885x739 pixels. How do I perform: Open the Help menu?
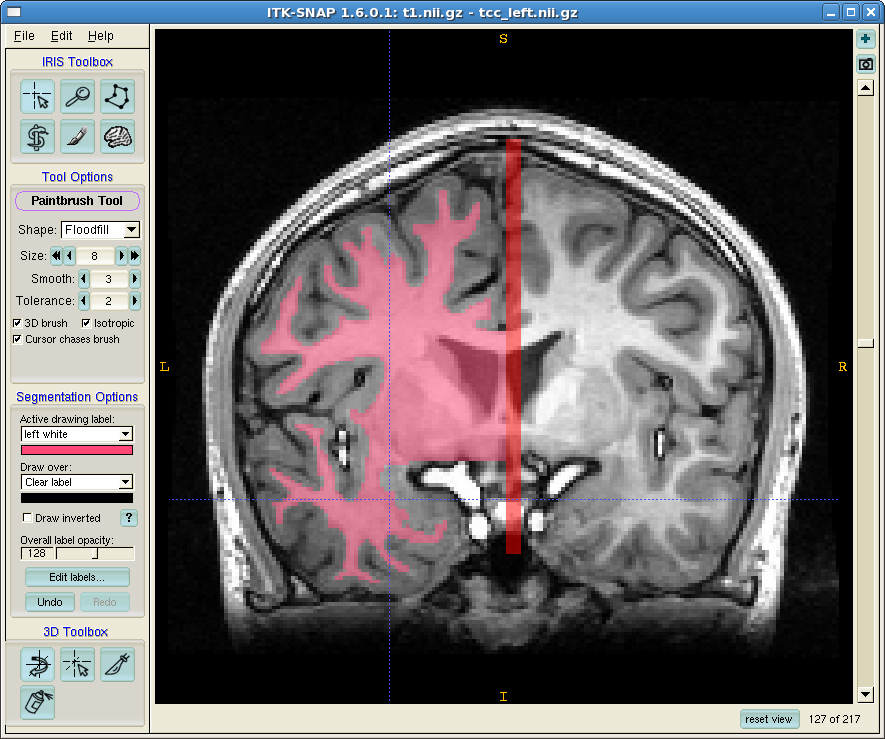pos(100,36)
